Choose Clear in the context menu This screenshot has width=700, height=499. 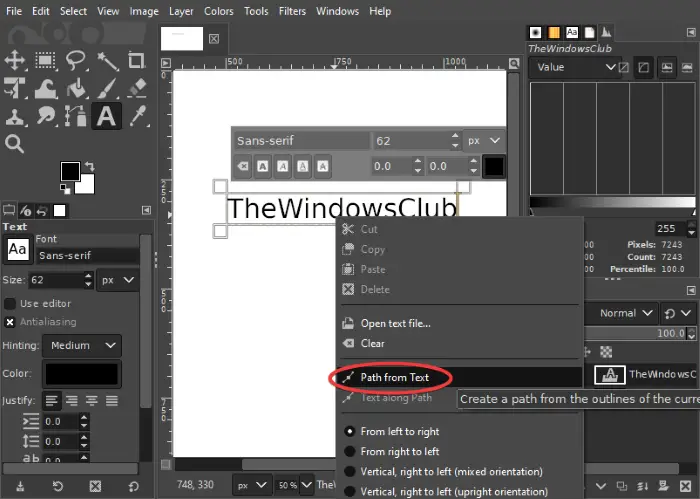point(460,344)
